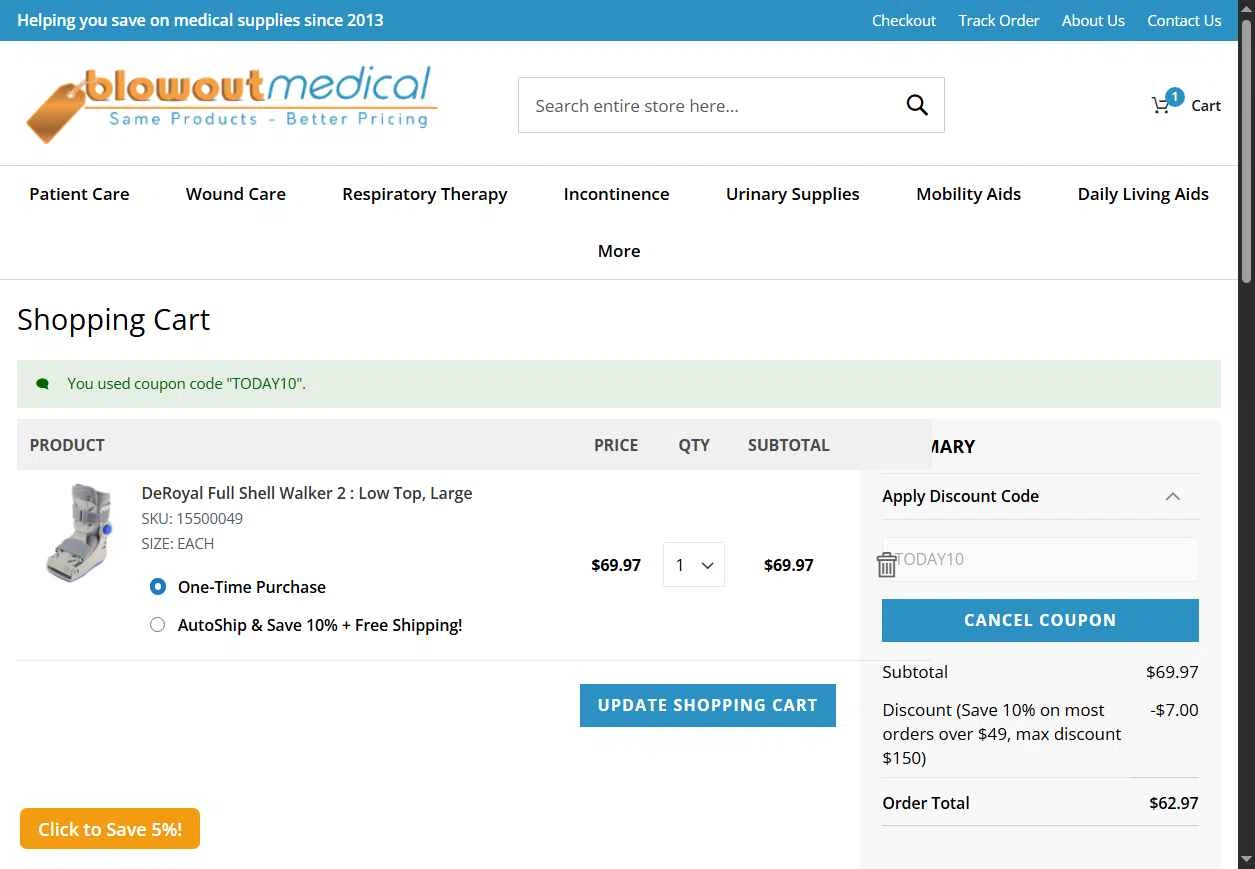This screenshot has height=869, width=1255.
Task: Go to Track Order page
Action: click(999, 20)
